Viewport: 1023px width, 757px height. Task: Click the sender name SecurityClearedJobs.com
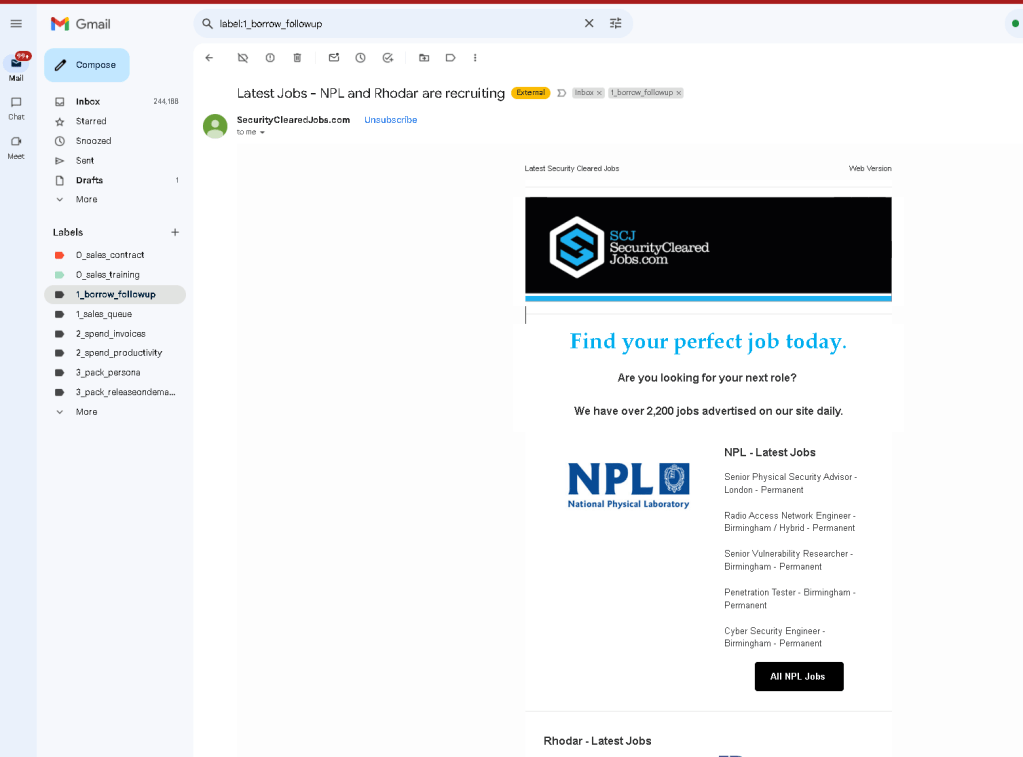294,120
